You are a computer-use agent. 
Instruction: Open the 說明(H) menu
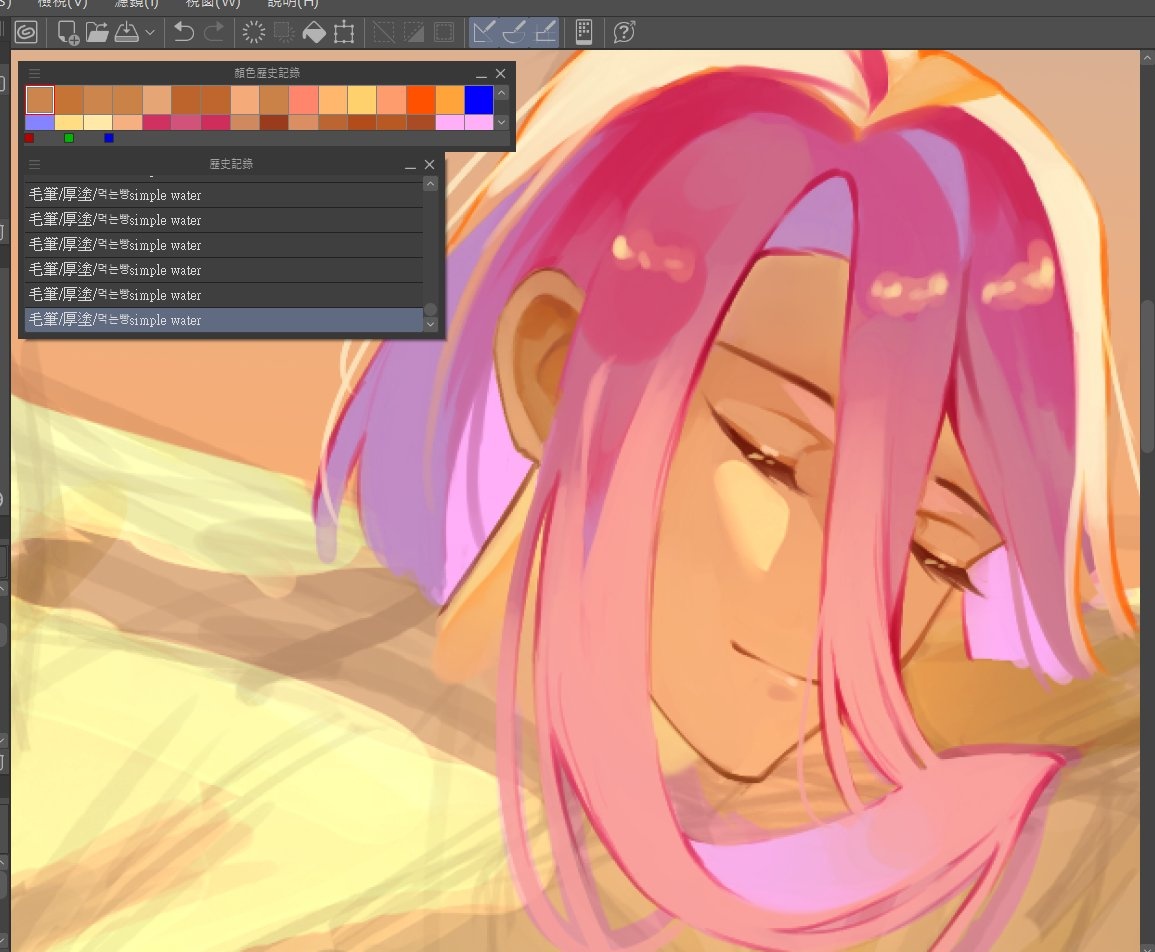tap(294, 3)
